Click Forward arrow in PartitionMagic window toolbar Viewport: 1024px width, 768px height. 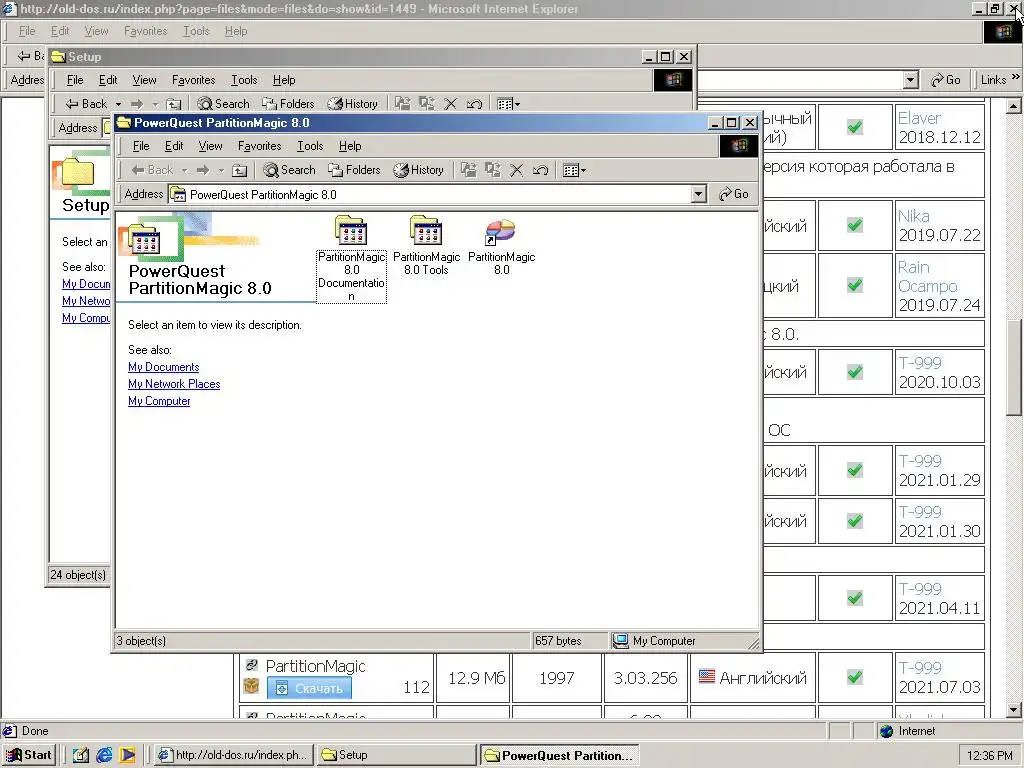pyautogui.click(x=203, y=170)
